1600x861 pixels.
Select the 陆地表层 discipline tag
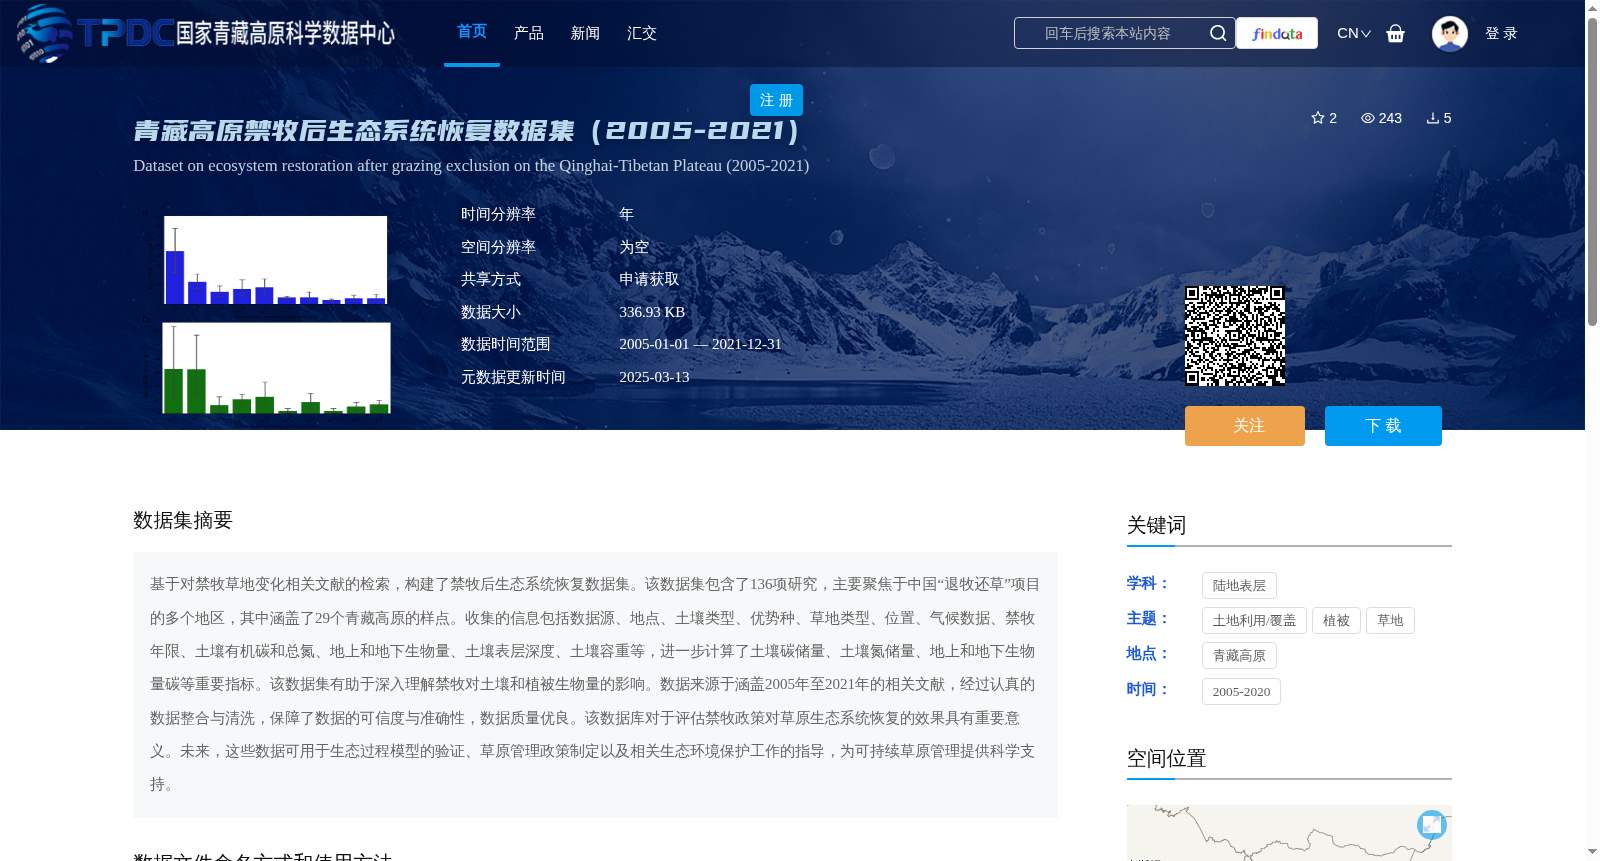point(1239,586)
